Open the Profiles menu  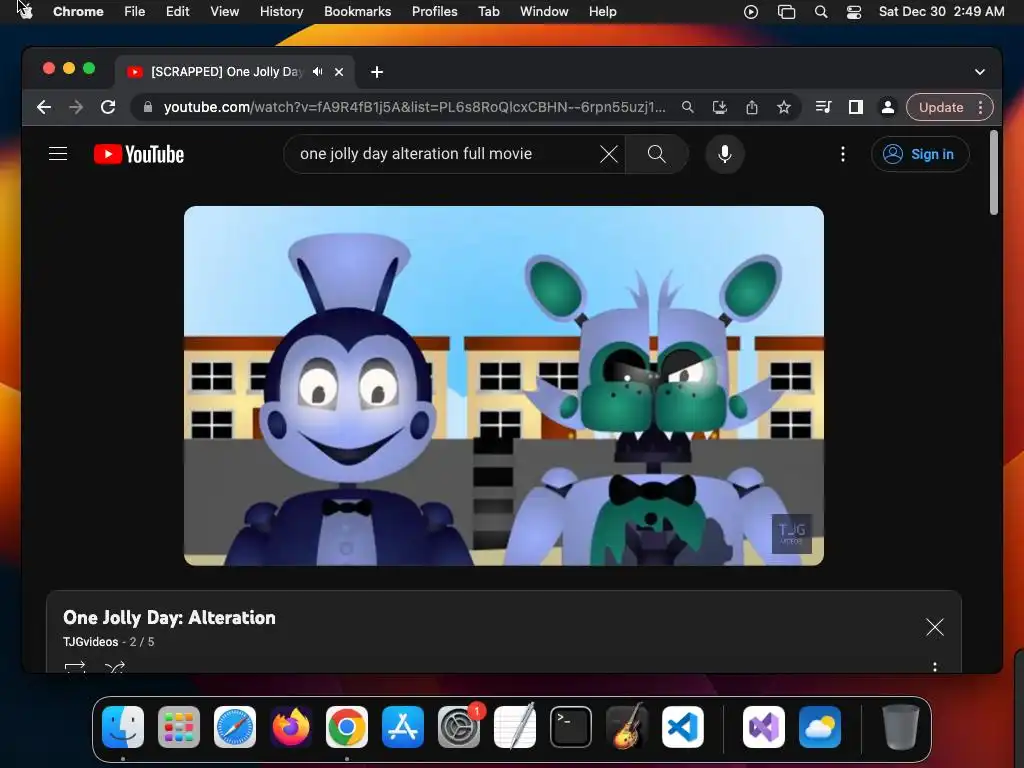click(x=434, y=12)
